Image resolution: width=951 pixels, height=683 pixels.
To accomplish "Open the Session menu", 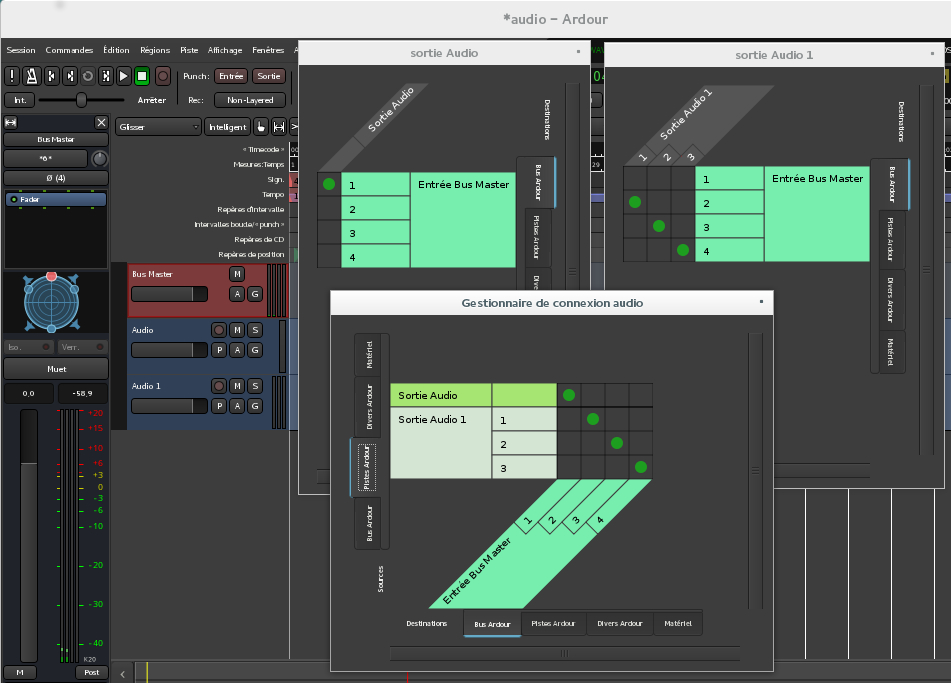I will pyautogui.click(x=21, y=50).
